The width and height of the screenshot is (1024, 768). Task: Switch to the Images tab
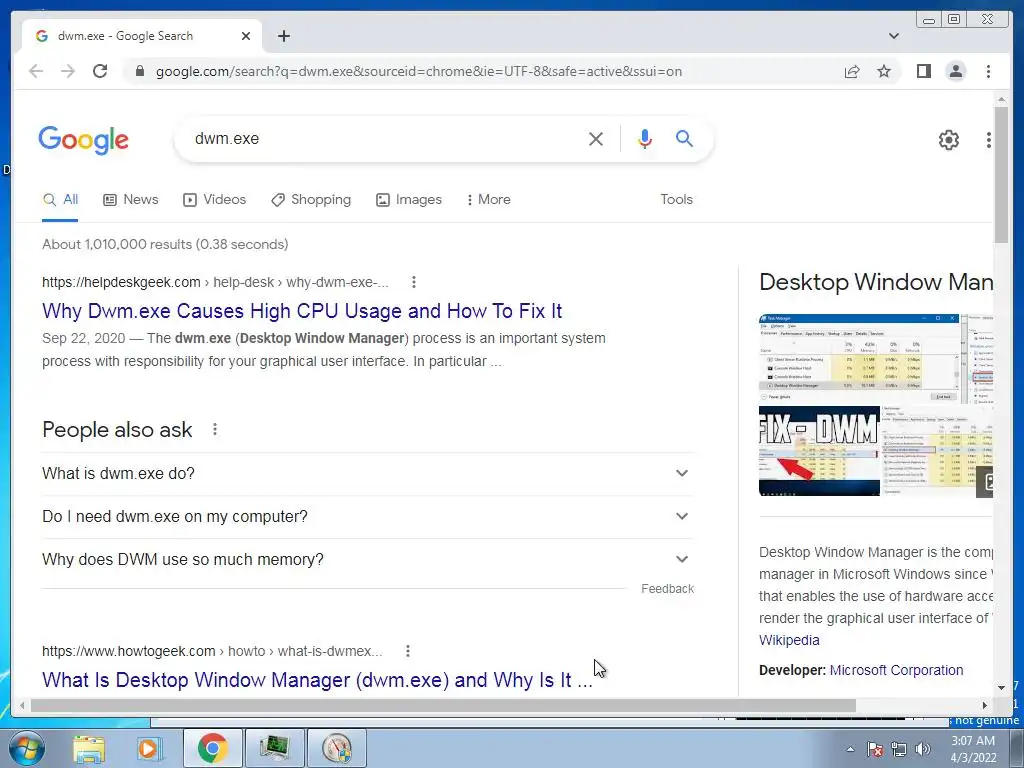409,200
